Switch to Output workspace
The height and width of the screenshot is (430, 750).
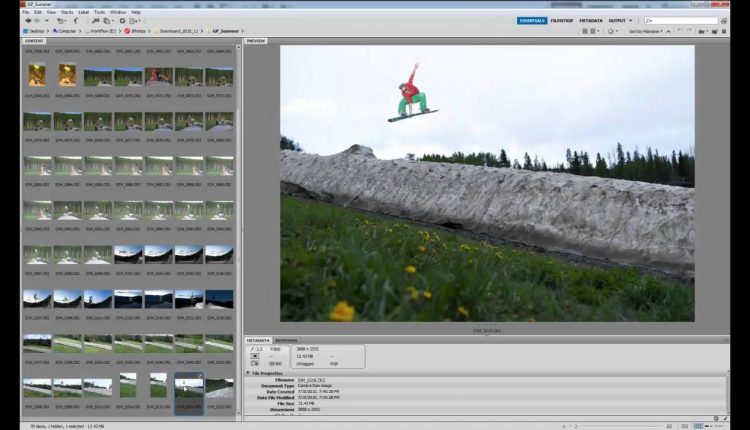617,21
